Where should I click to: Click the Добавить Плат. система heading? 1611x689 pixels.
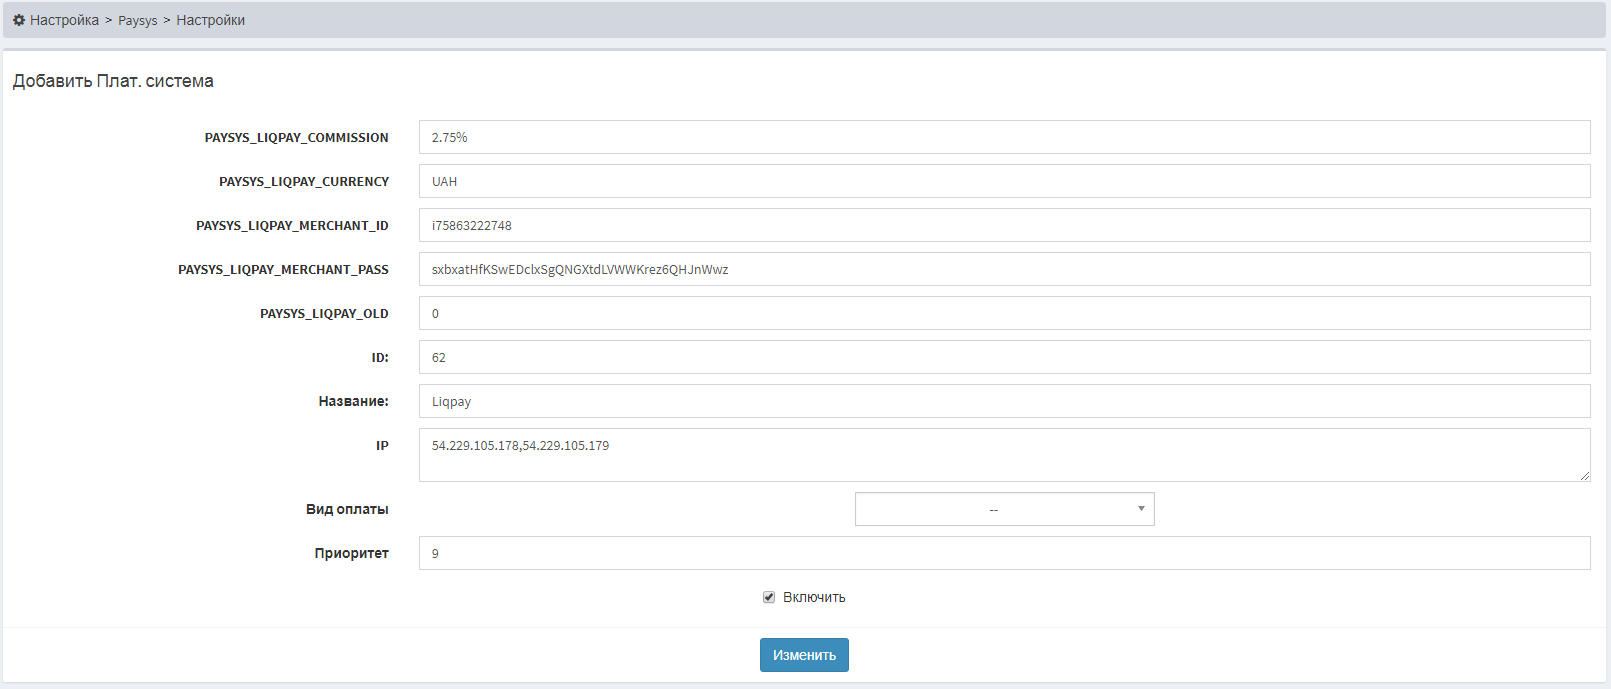pyautogui.click(x=113, y=81)
